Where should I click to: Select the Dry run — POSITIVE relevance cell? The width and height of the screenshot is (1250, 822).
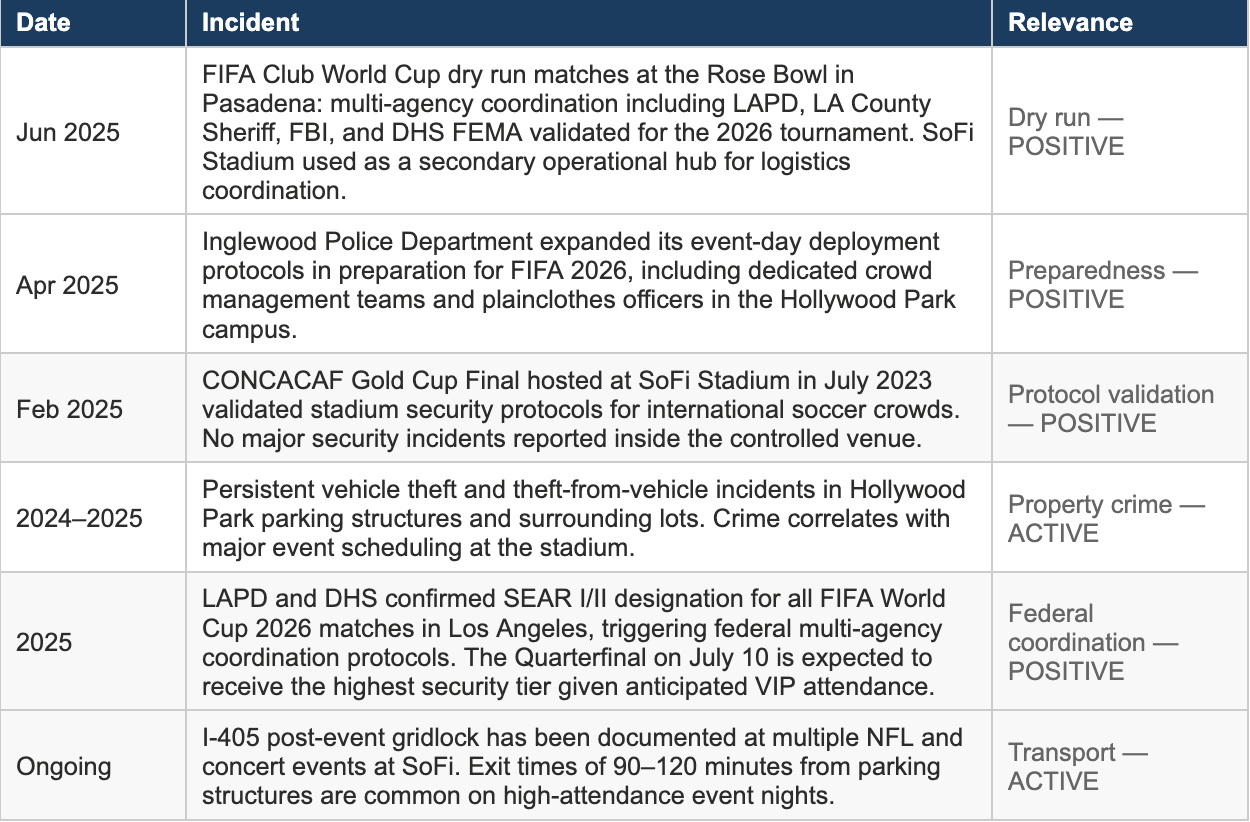click(1066, 132)
